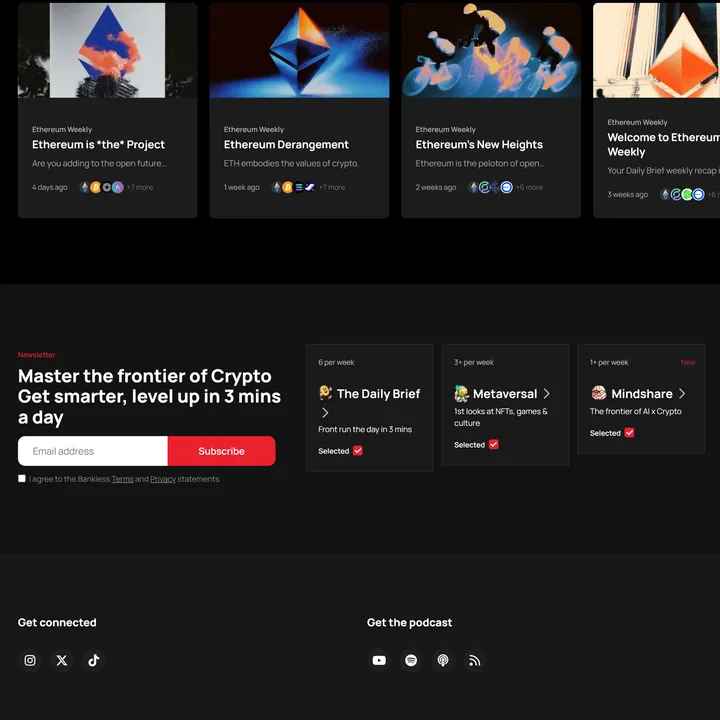The height and width of the screenshot is (720, 720).
Task: Open the RSS feed icon
Action: (x=475, y=660)
